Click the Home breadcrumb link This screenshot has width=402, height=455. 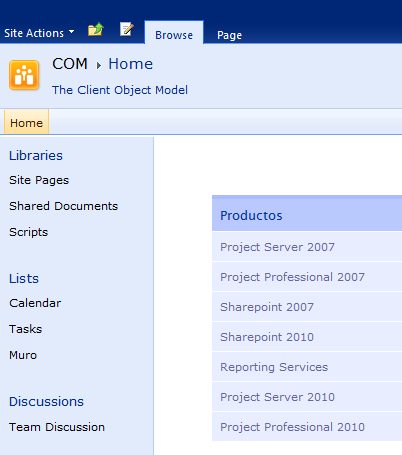131,64
